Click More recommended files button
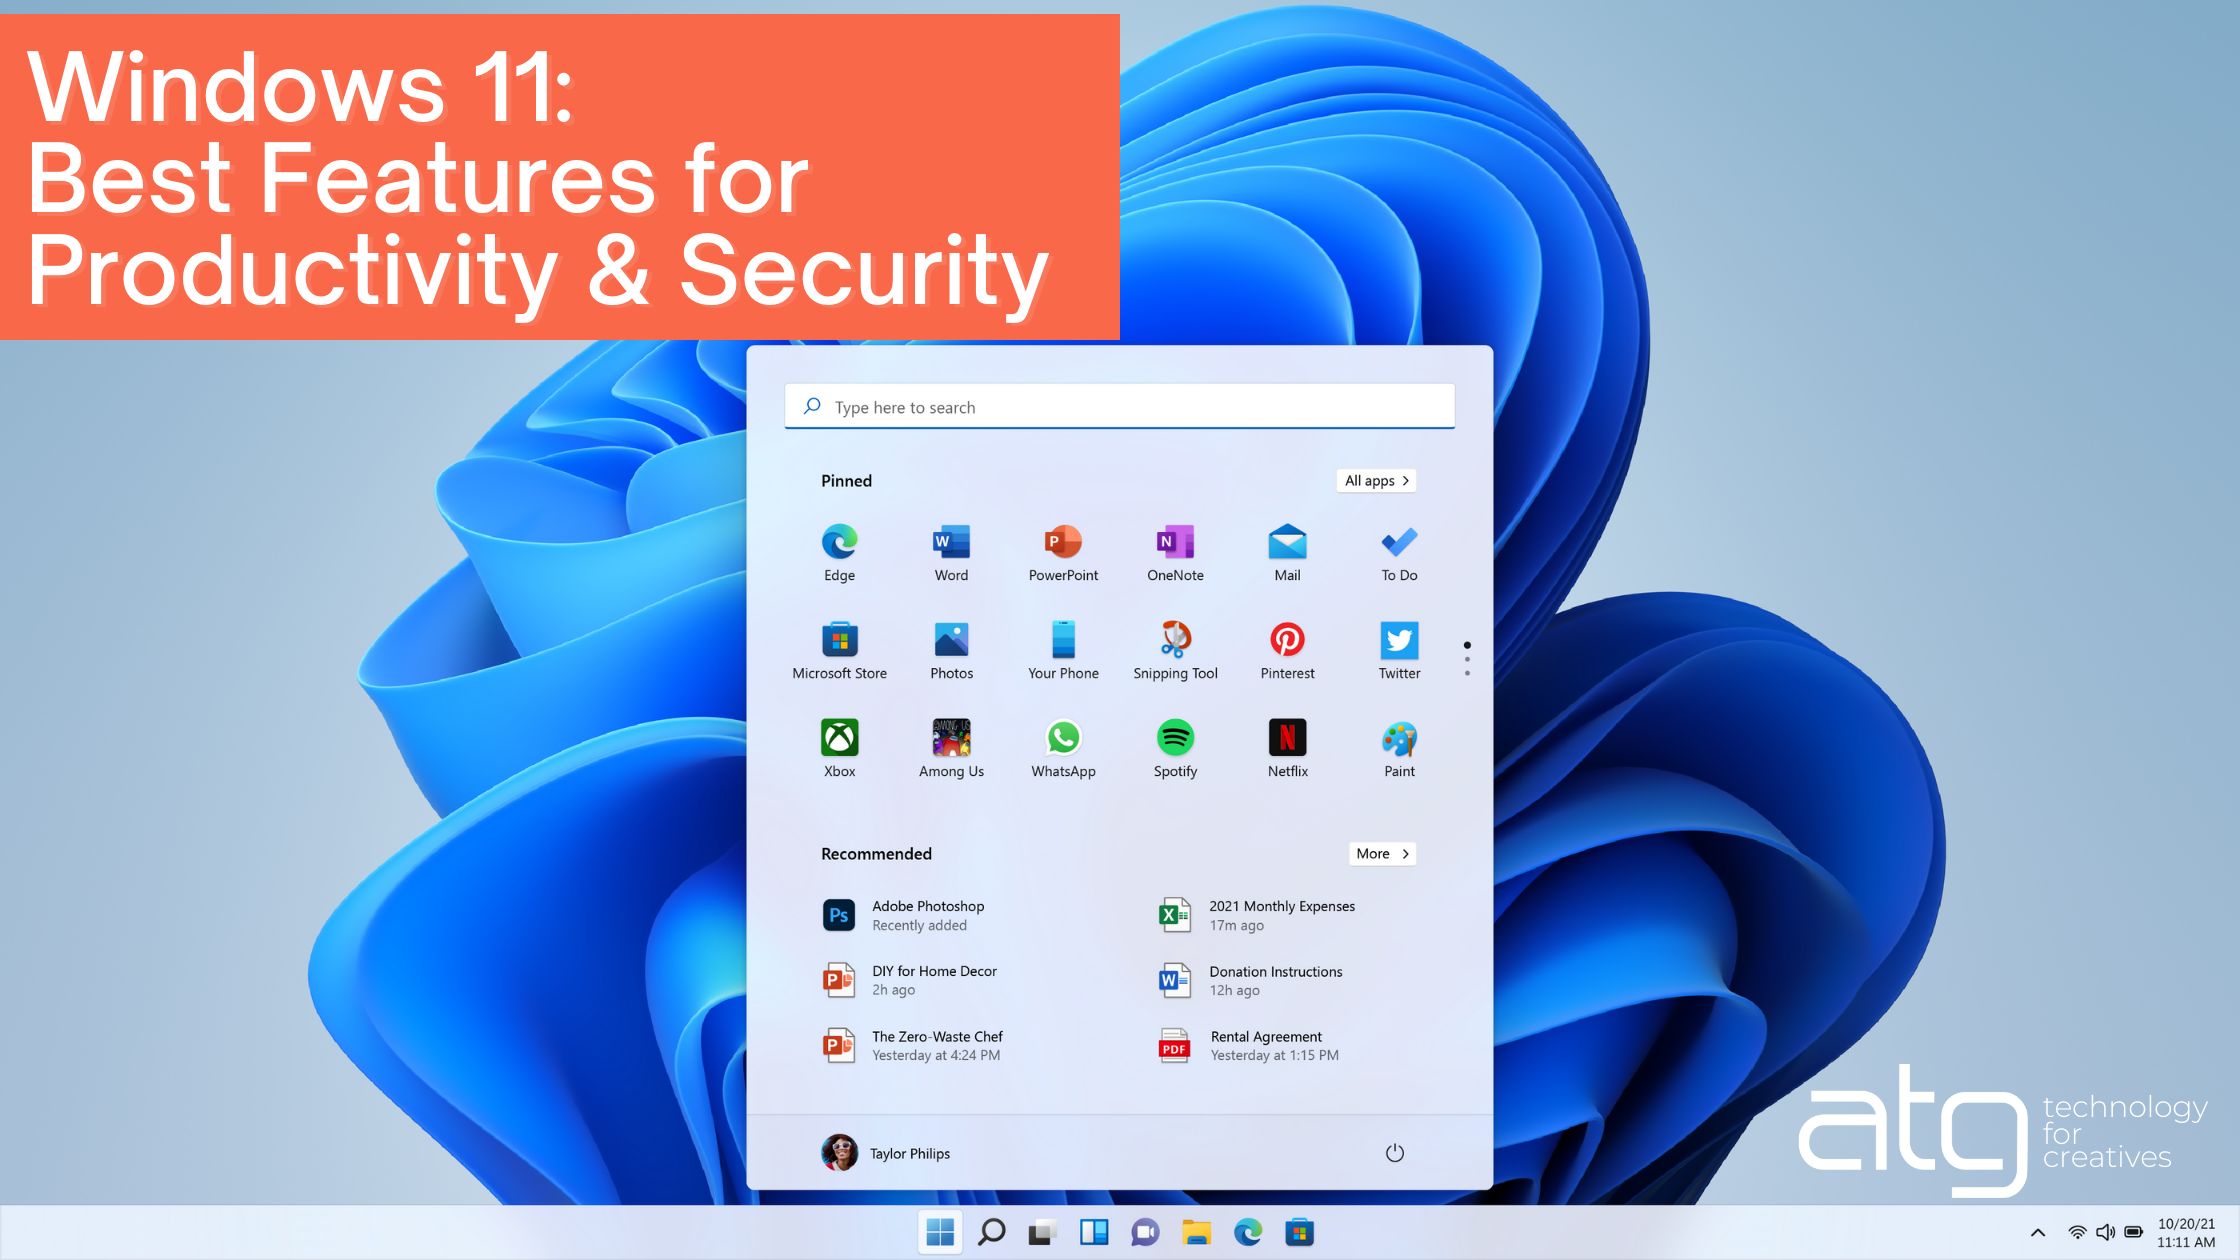The width and height of the screenshot is (2240, 1260). pos(1382,852)
